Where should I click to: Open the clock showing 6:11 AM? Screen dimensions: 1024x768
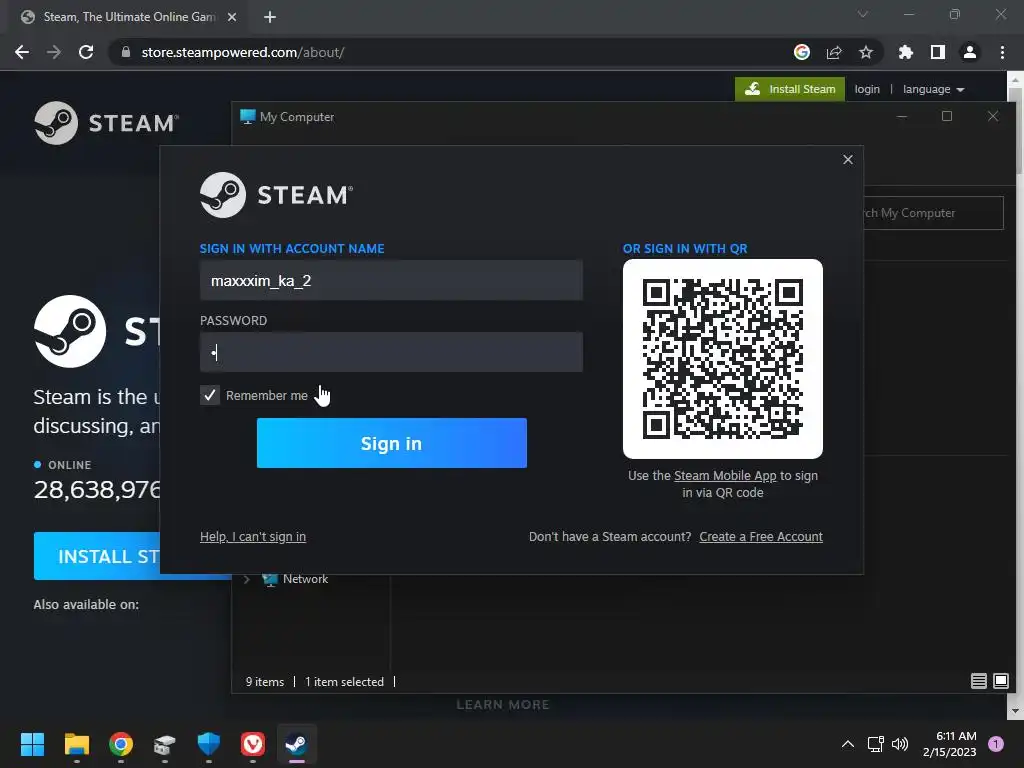tap(950, 744)
